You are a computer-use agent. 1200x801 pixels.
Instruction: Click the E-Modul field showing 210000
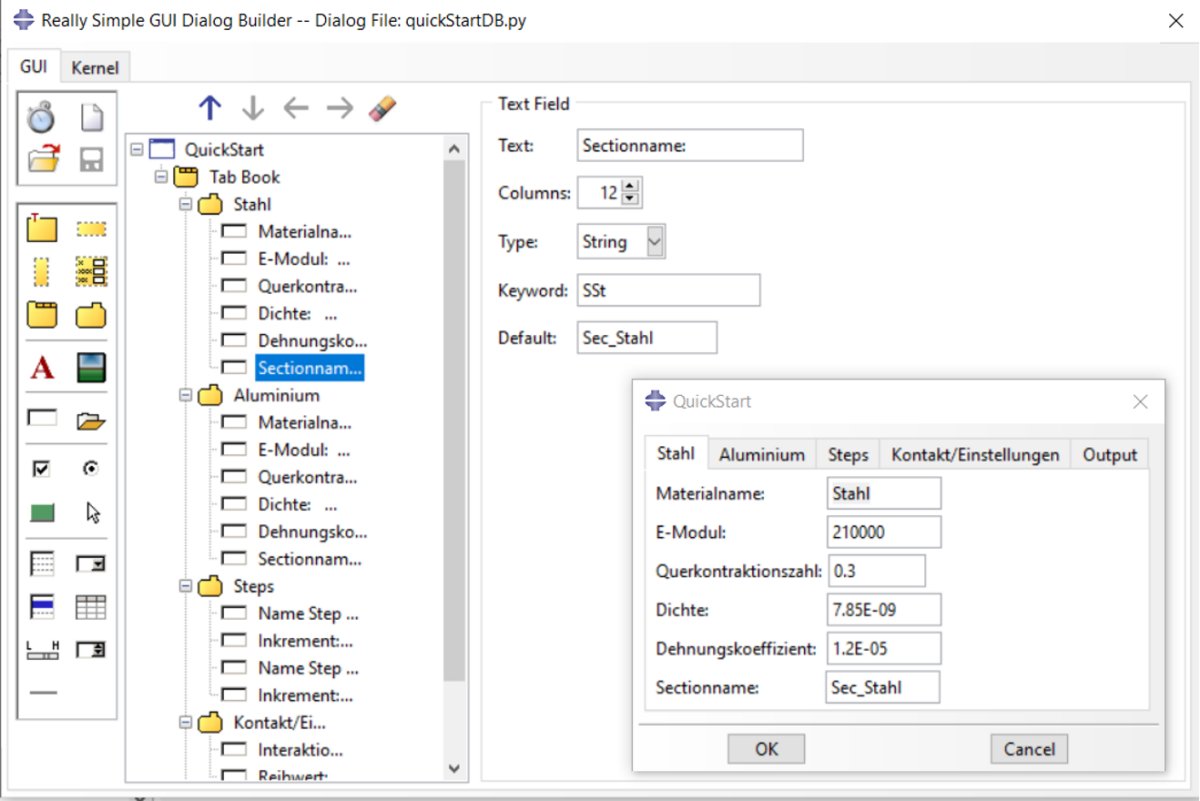point(884,533)
